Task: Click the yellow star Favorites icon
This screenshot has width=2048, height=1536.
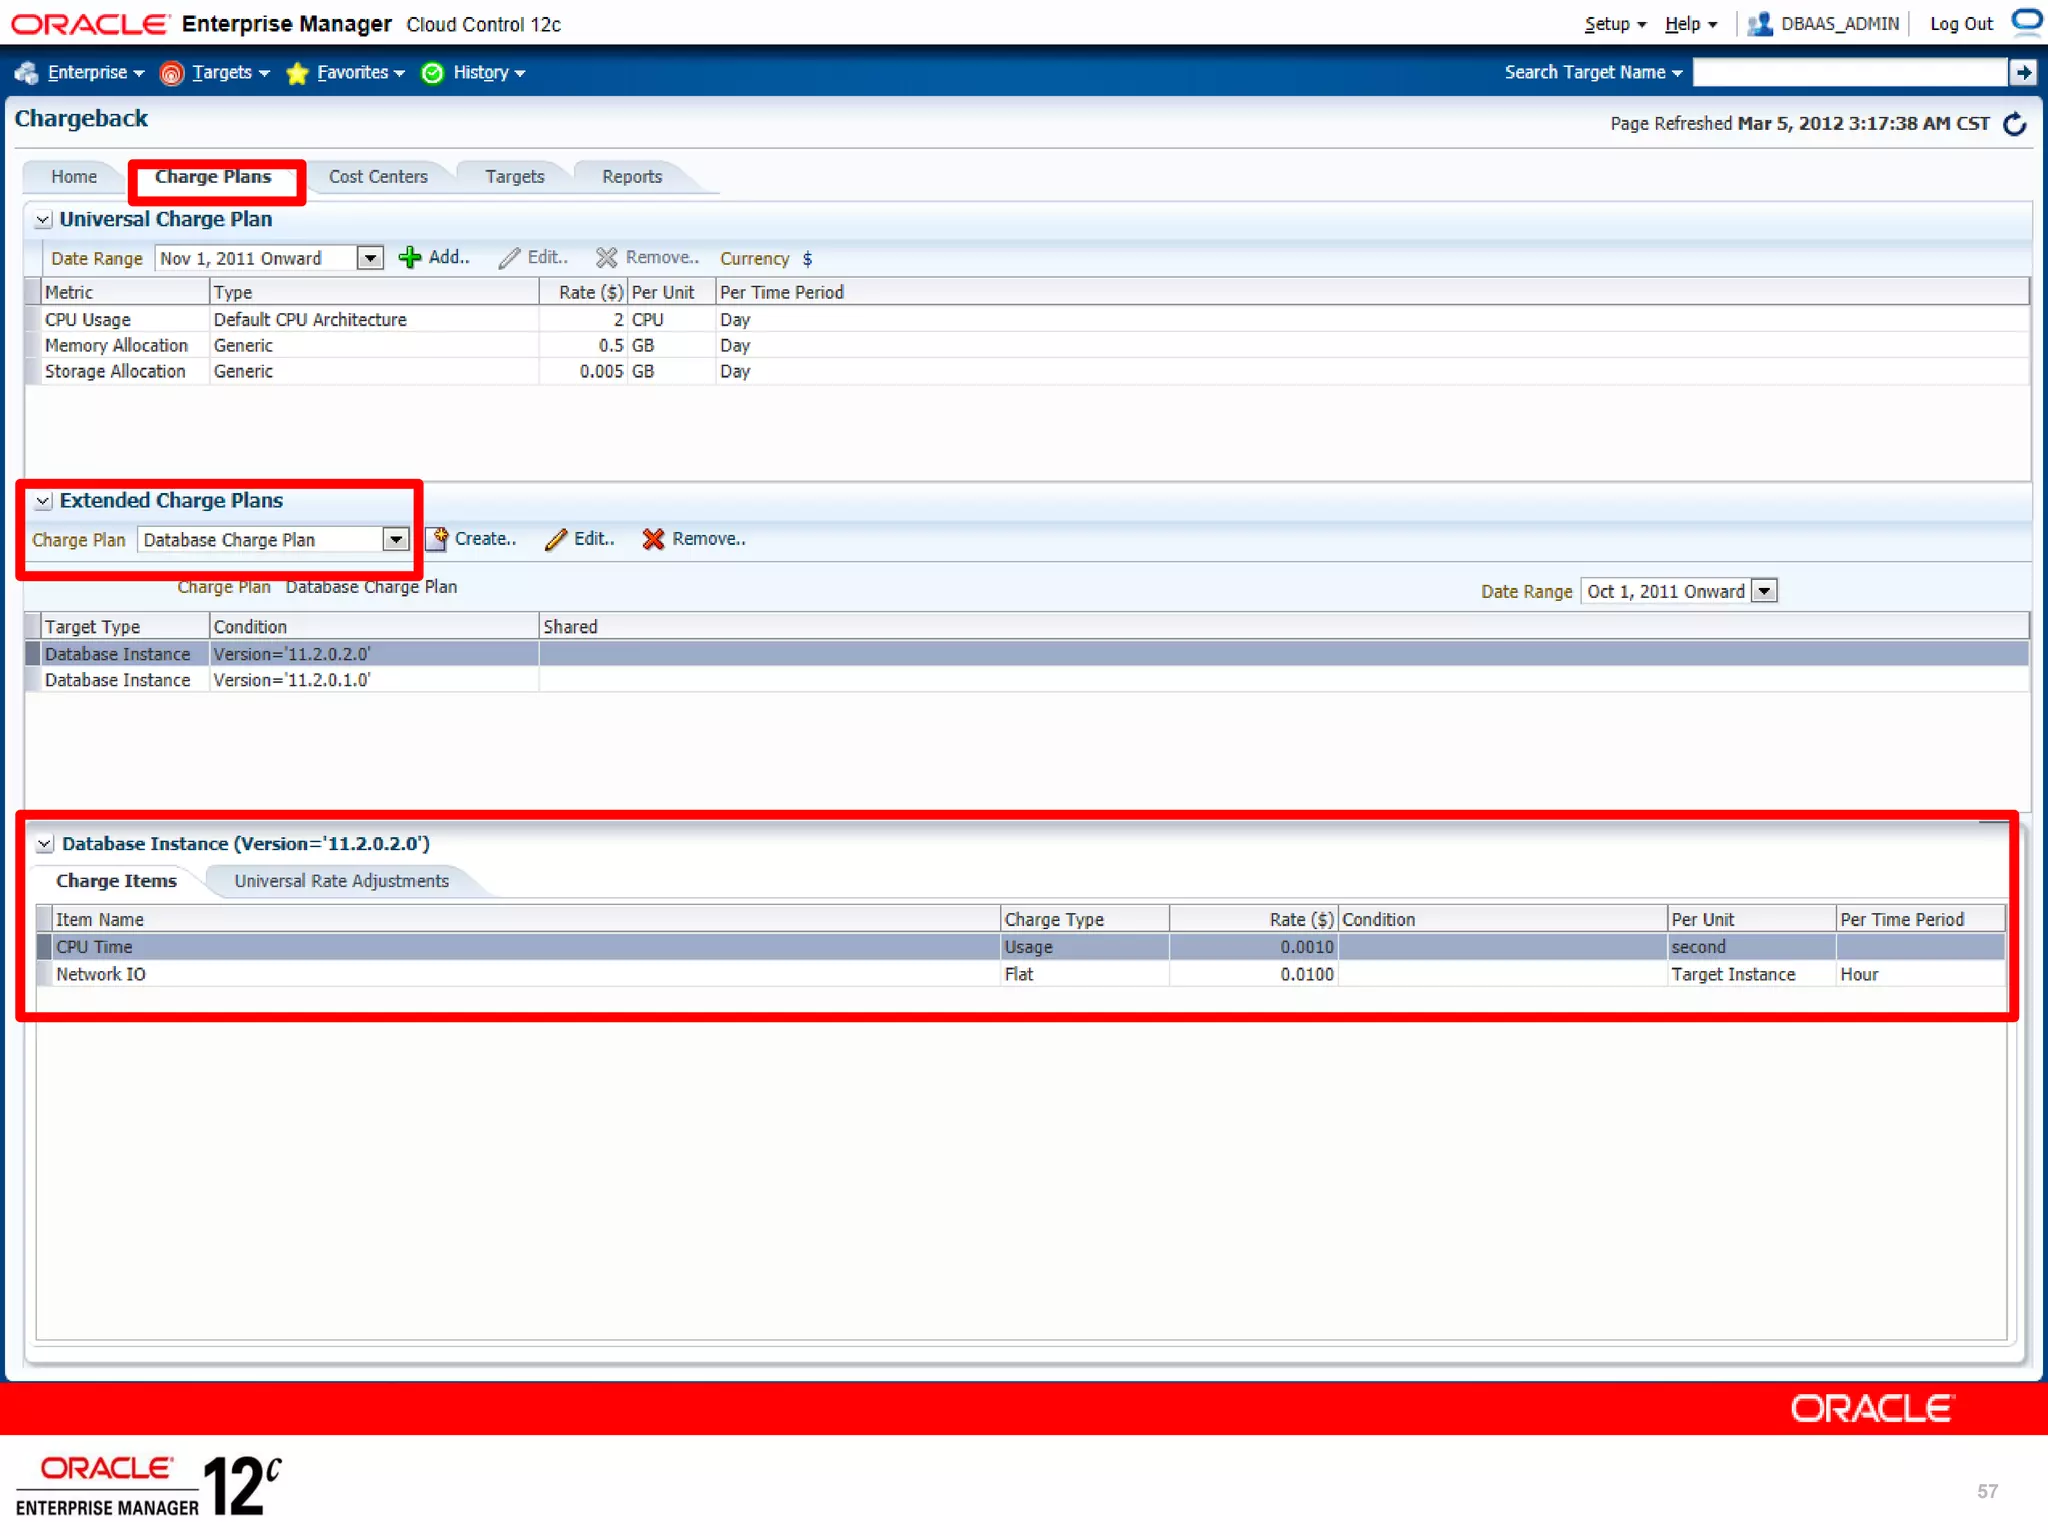Action: (x=297, y=73)
